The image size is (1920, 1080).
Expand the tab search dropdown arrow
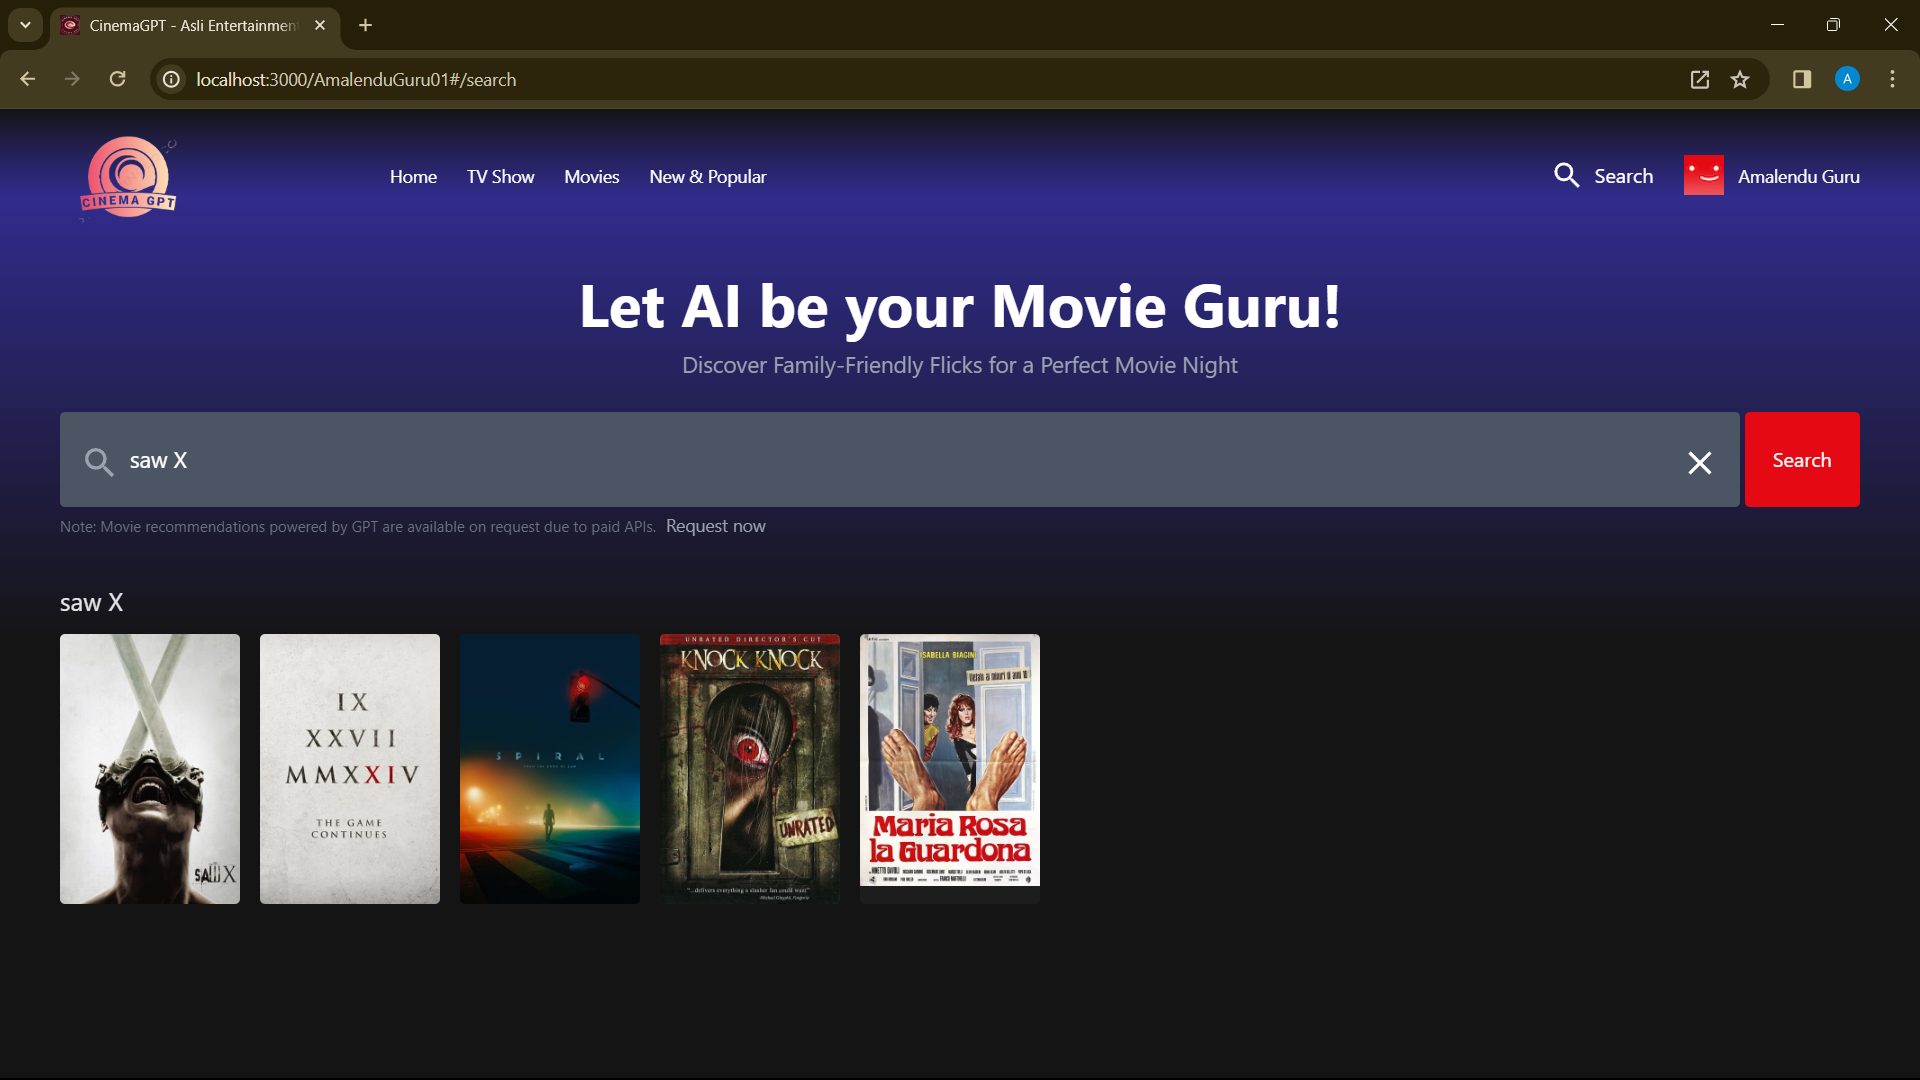tap(25, 25)
